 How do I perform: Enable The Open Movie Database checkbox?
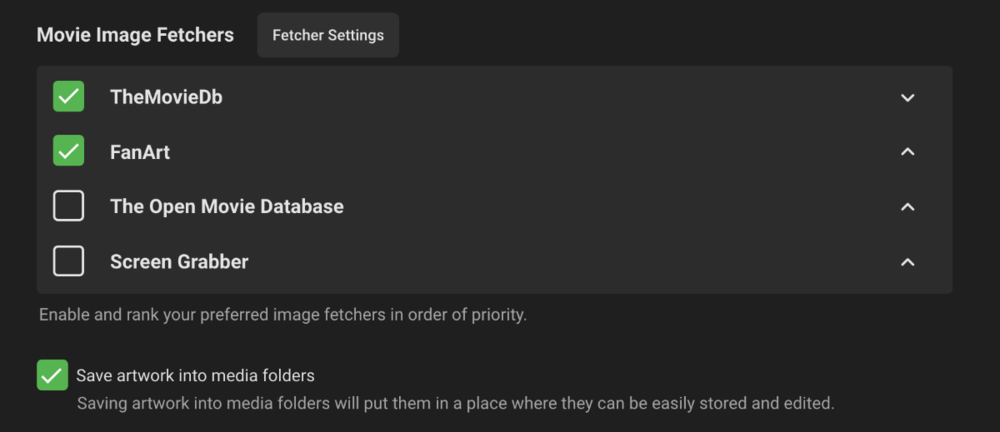click(68, 207)
